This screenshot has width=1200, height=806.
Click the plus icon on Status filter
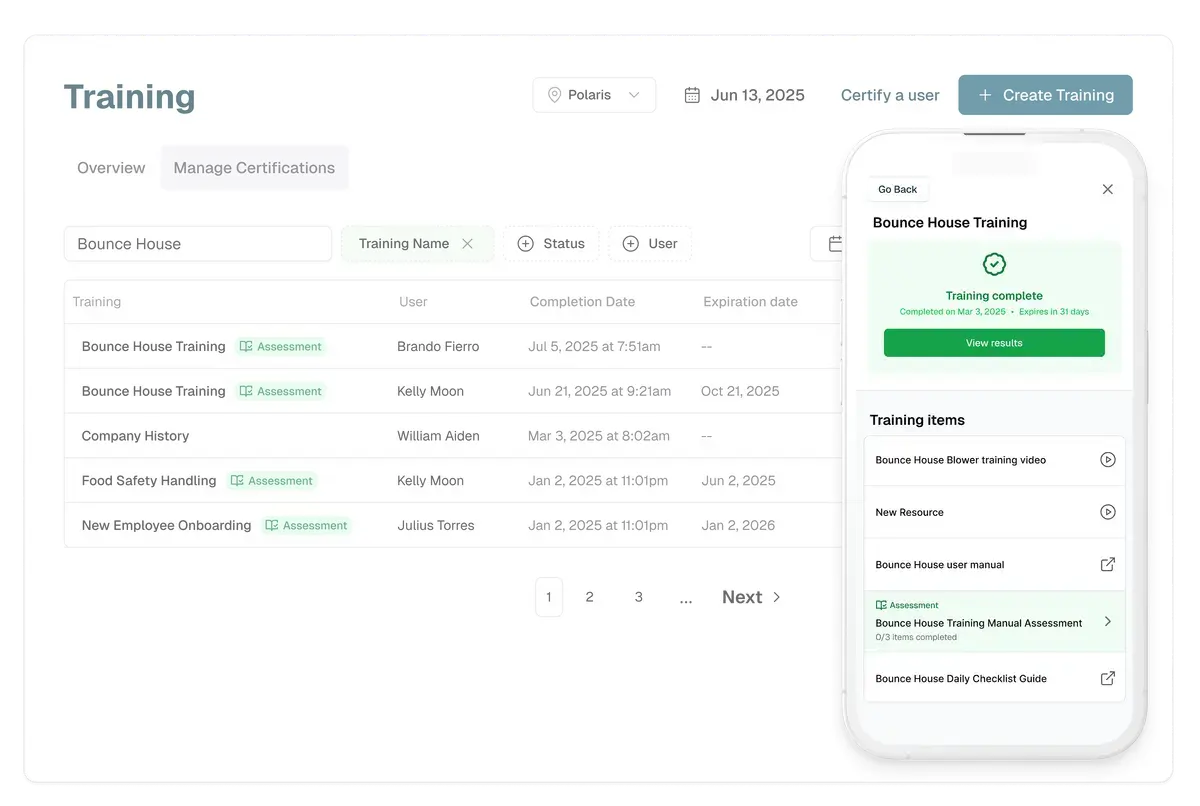525,244
